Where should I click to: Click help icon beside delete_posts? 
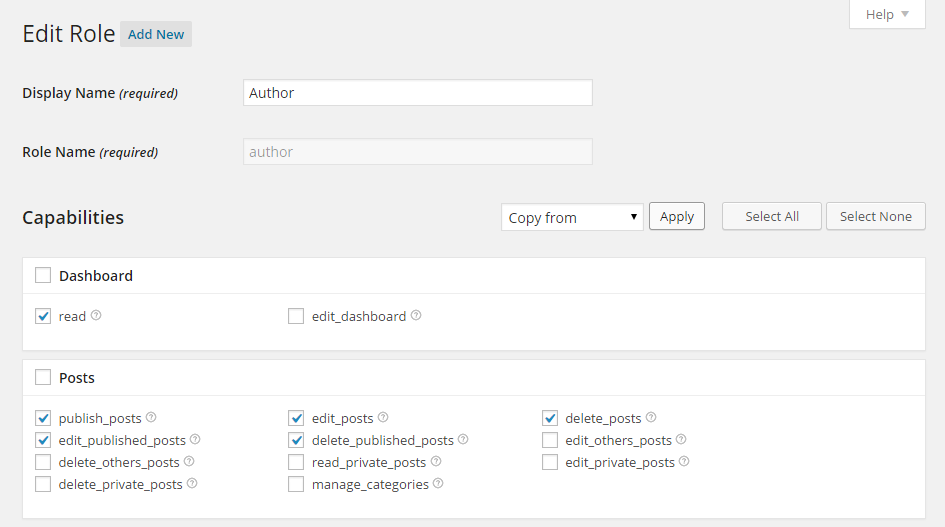[651, 417]
